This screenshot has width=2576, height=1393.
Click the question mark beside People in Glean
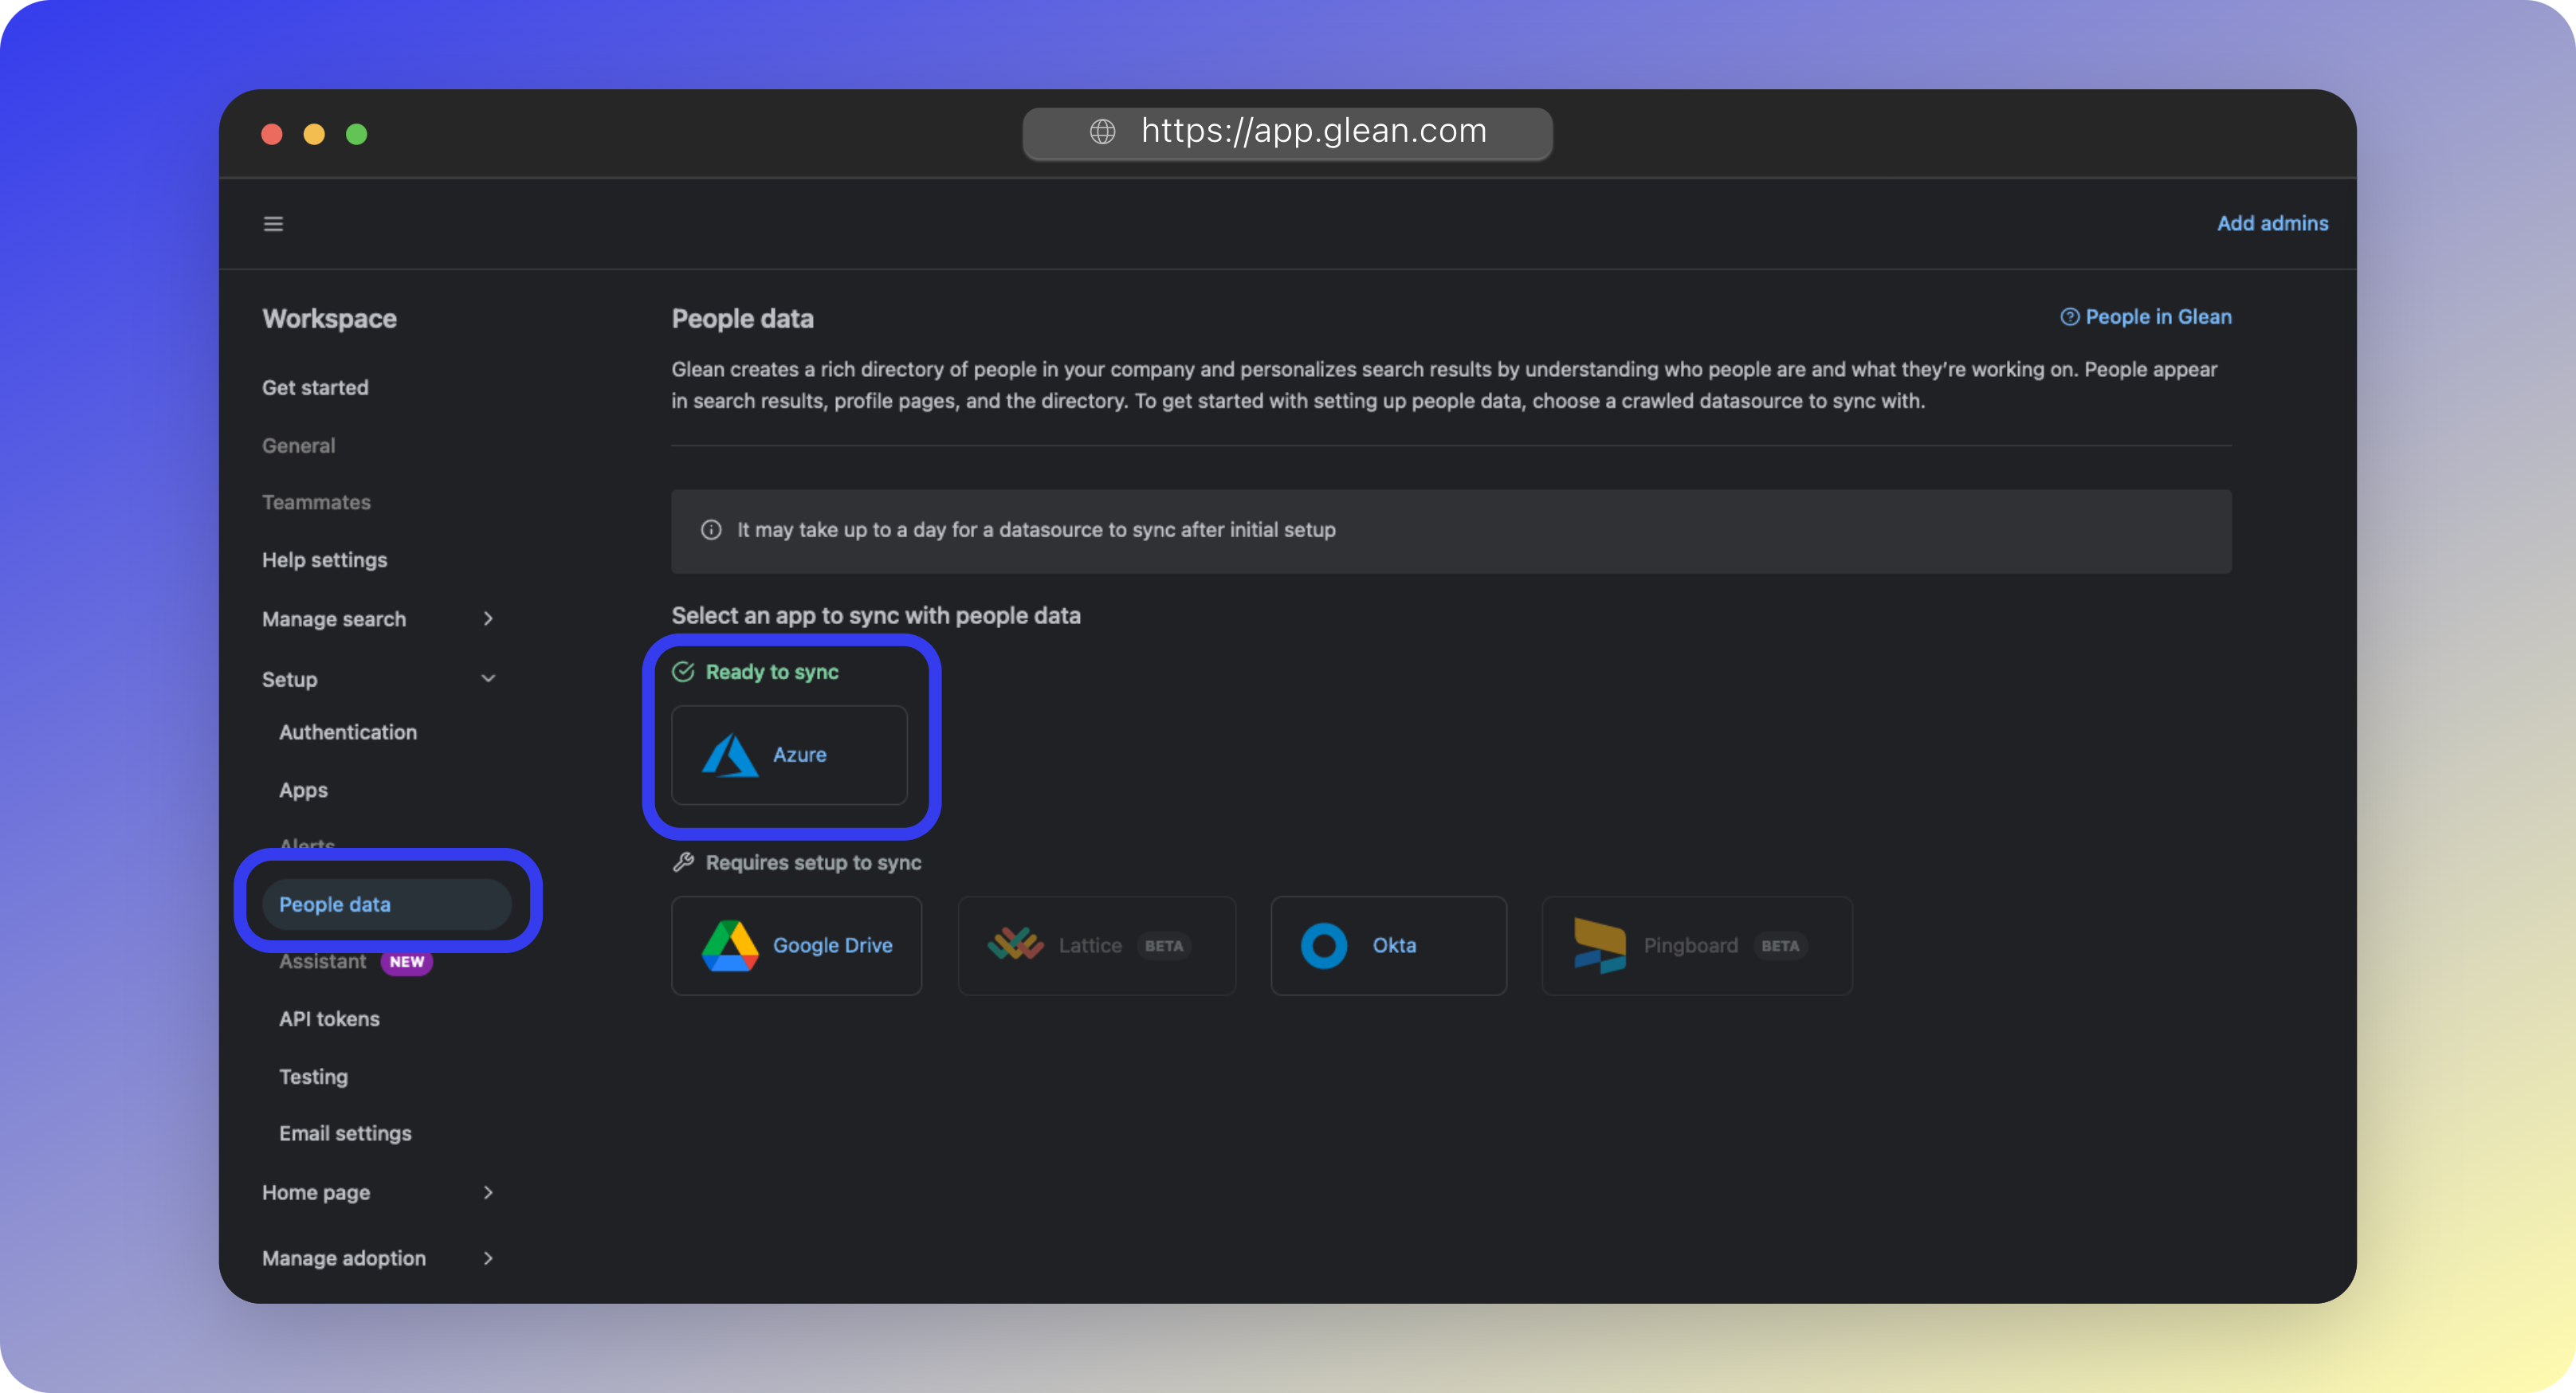[2068, 316]
